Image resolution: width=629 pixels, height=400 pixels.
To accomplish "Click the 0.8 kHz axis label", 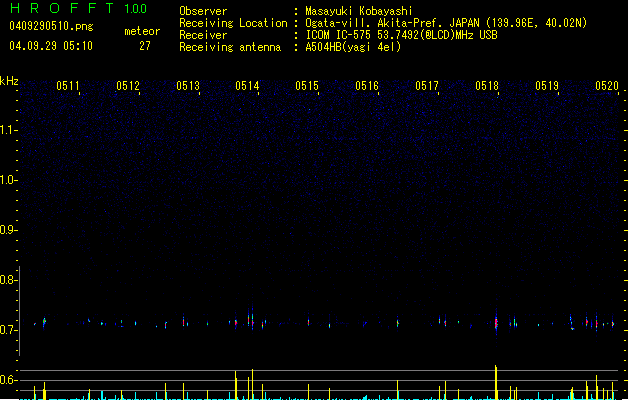I will pyautogui.click(x=8, y=280).
